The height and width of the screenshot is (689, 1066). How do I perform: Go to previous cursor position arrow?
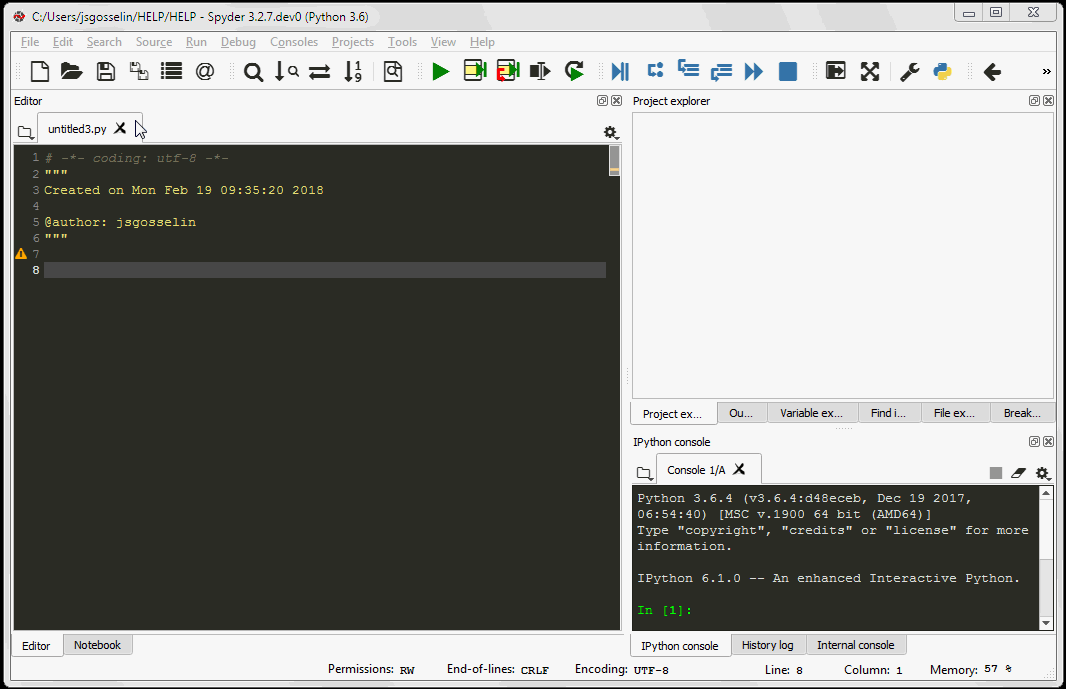(x=992, y=71)
